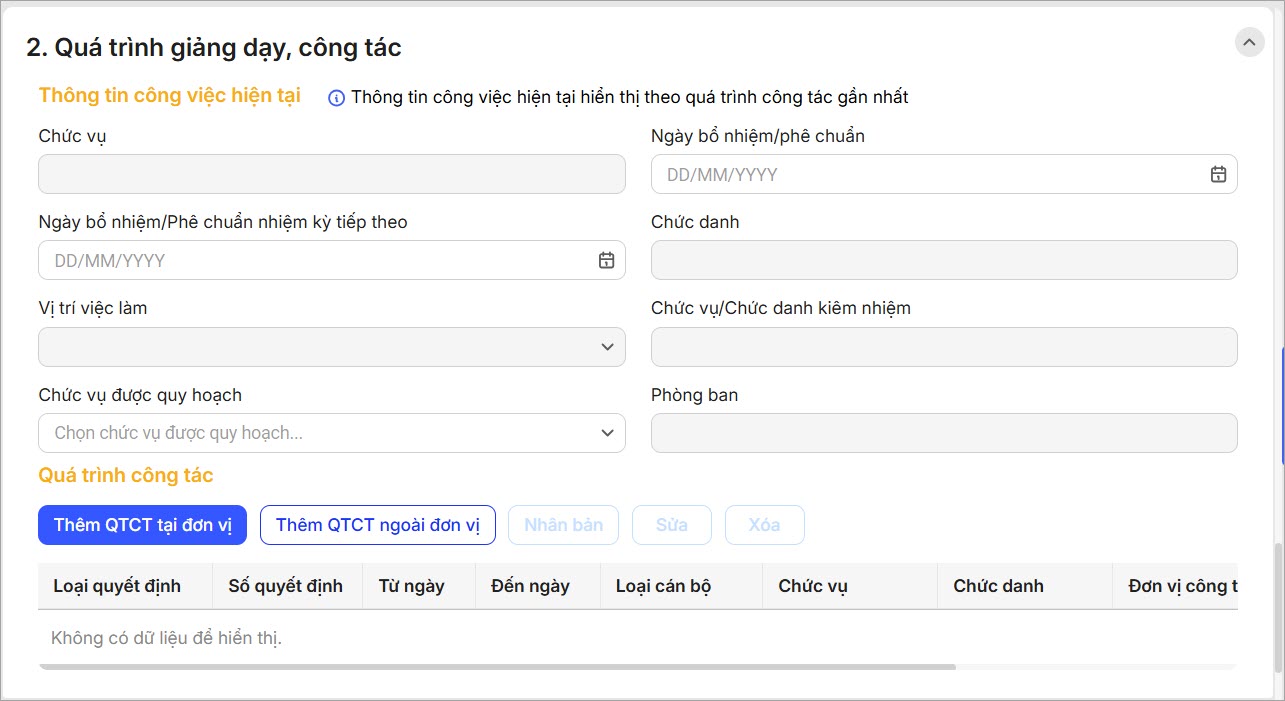Open Chức vụ được quy hoạch dropdown
This screenshot has height=701, width=1285.
pyautogui.click(x=606, y=433)
